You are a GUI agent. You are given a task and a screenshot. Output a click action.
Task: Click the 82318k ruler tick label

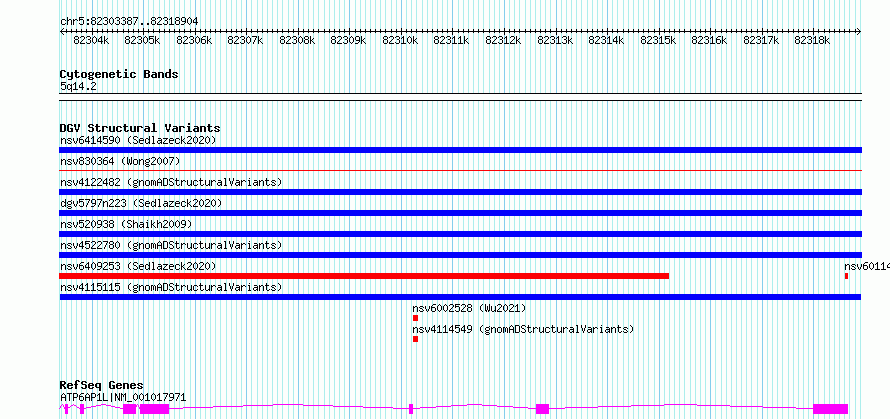click(812, 40)
